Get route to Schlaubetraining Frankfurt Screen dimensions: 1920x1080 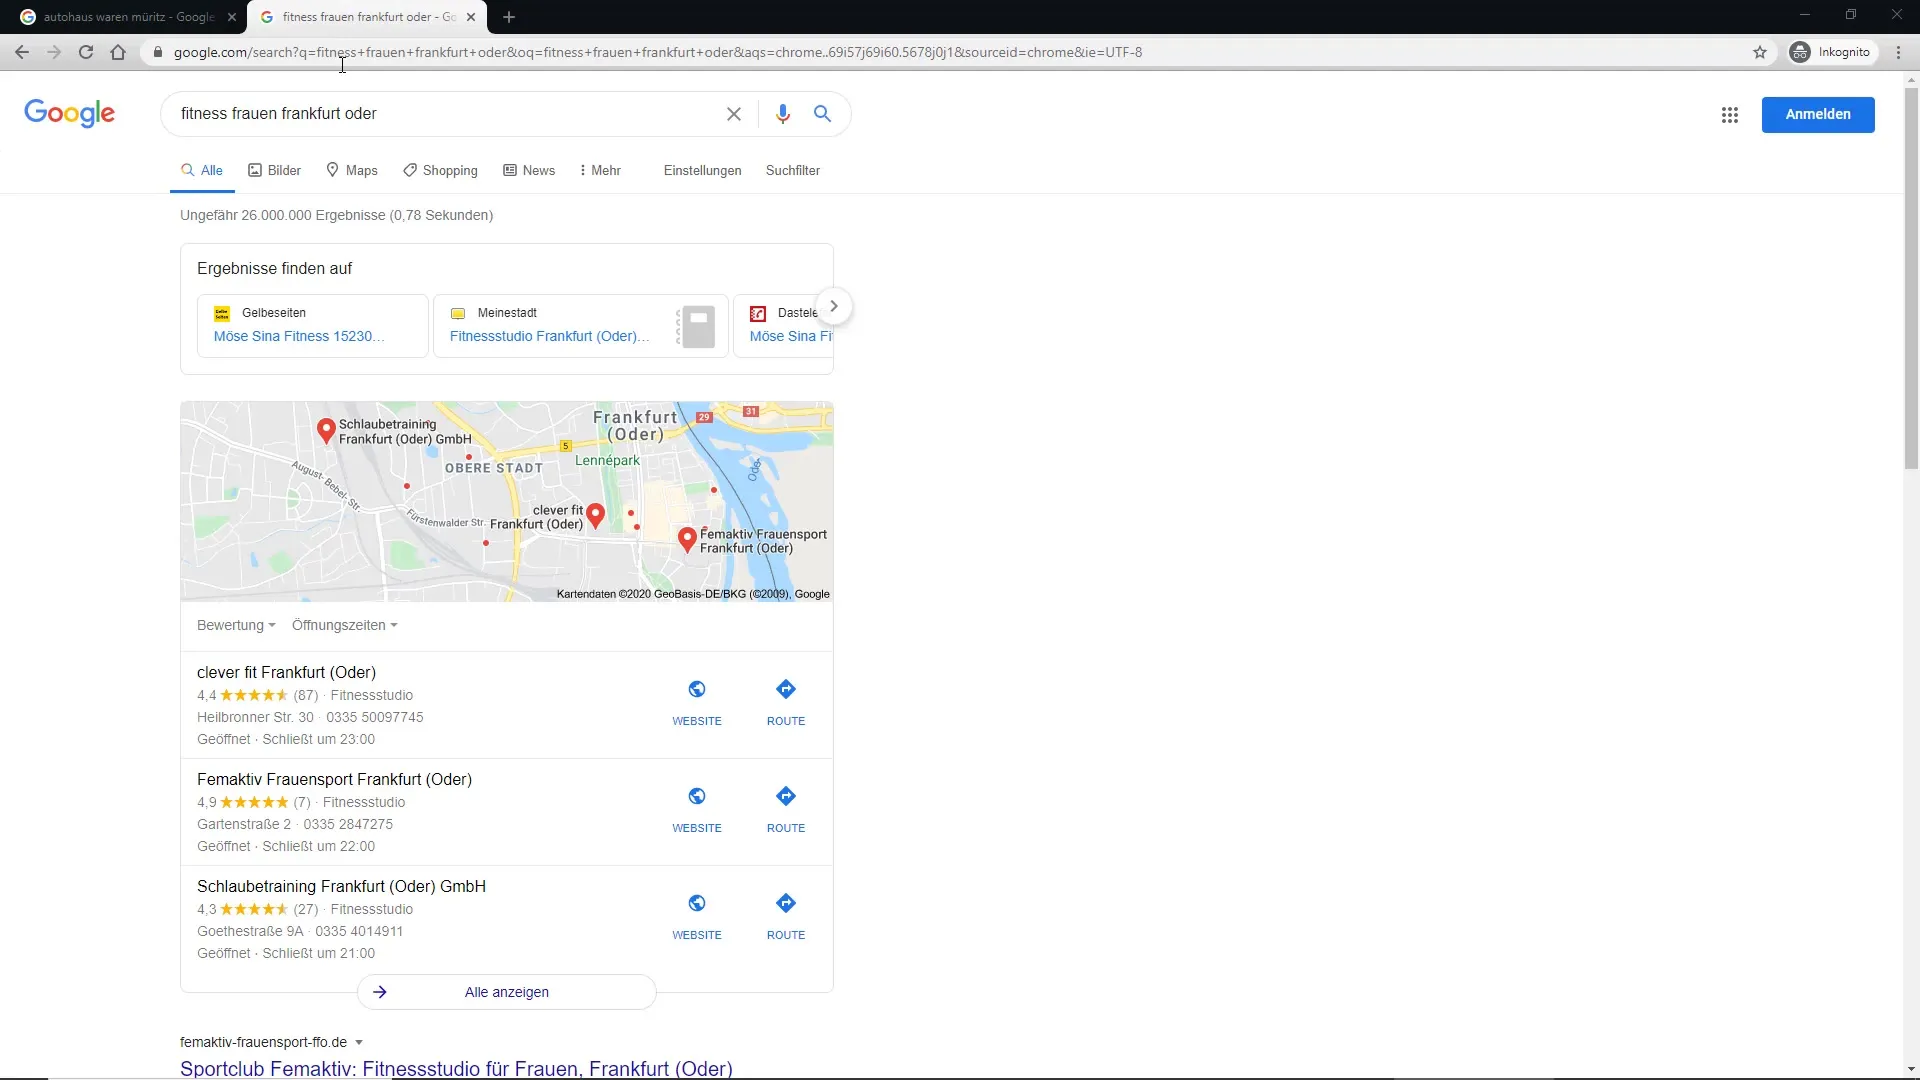coord(786,903)
